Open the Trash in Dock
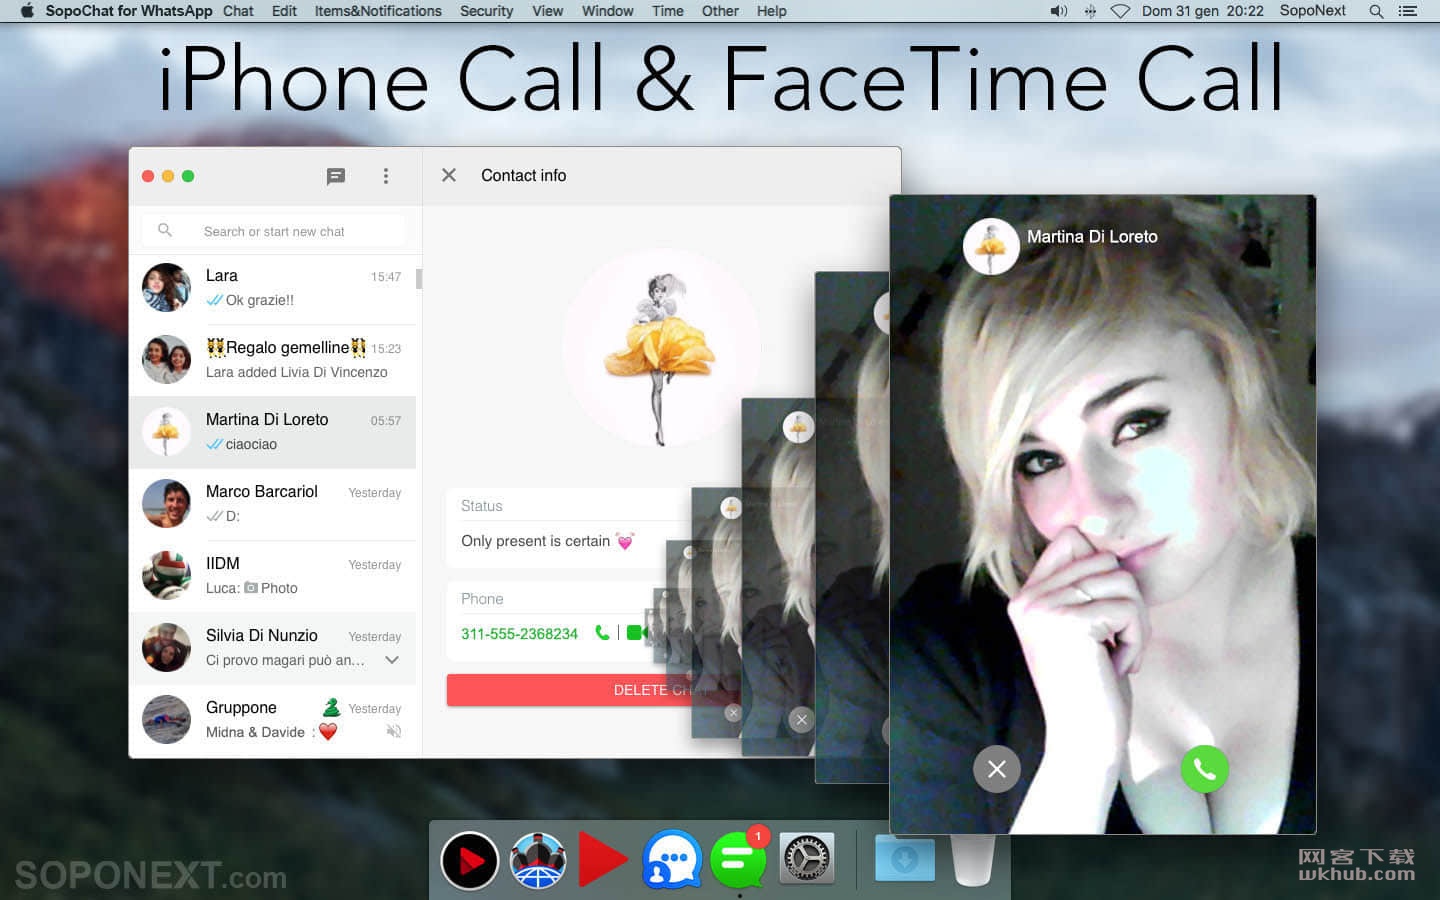 point(972,859)
